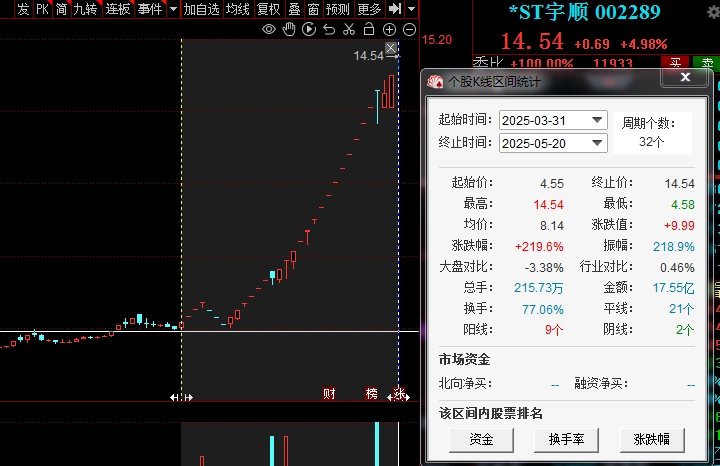Click the red 买 buy button

click(x=675, y=62)
